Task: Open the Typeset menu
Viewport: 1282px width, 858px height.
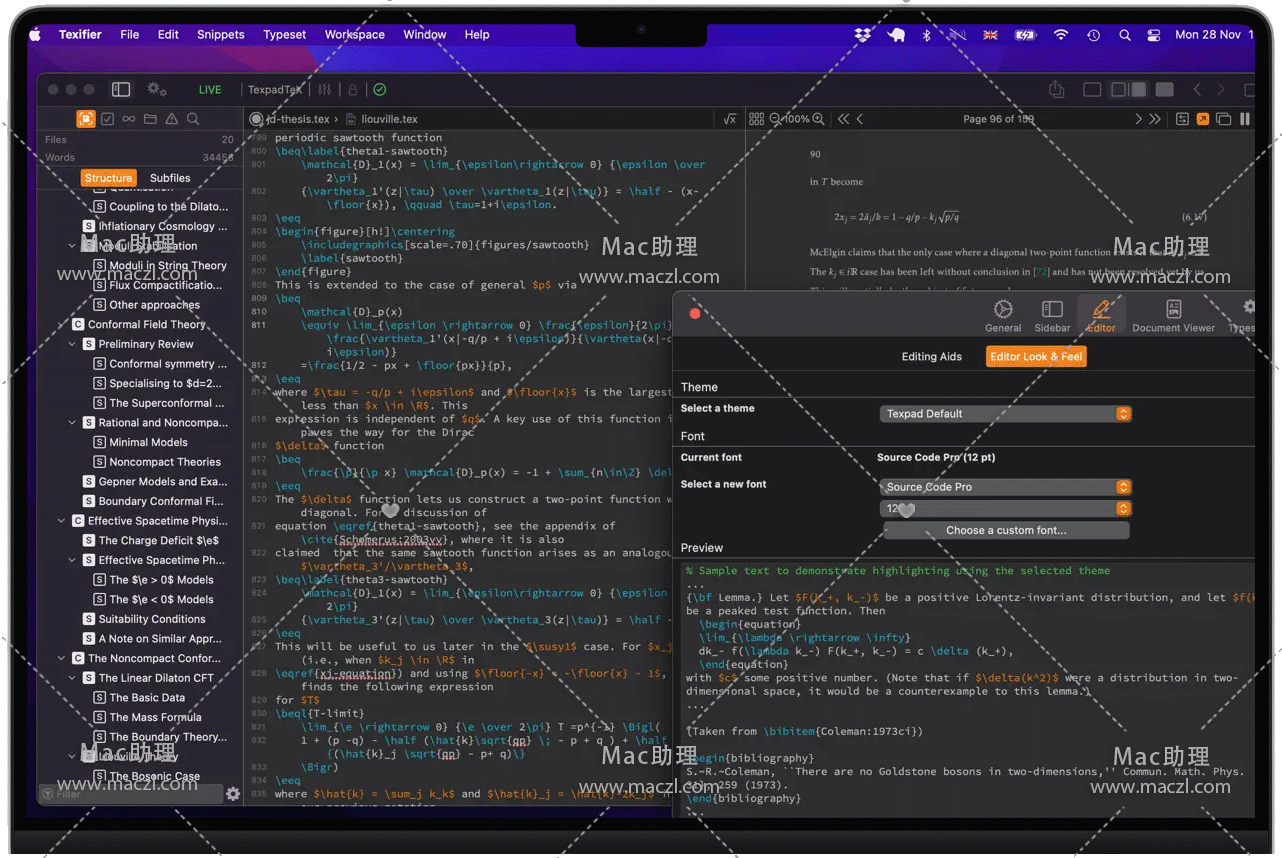Action: tap(285, 34)
